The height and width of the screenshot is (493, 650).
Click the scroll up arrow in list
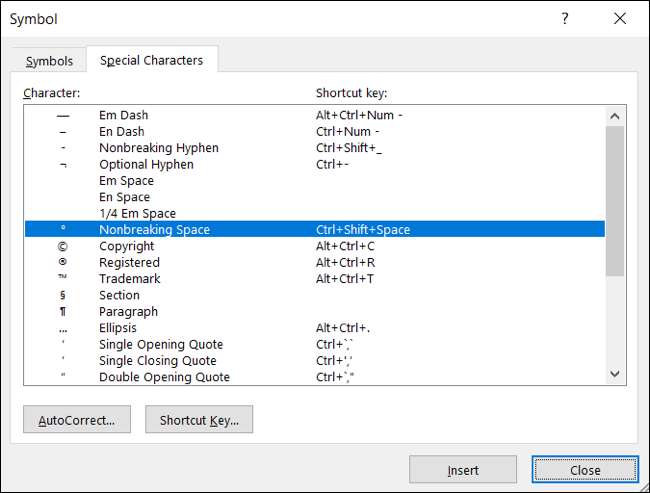615,117
